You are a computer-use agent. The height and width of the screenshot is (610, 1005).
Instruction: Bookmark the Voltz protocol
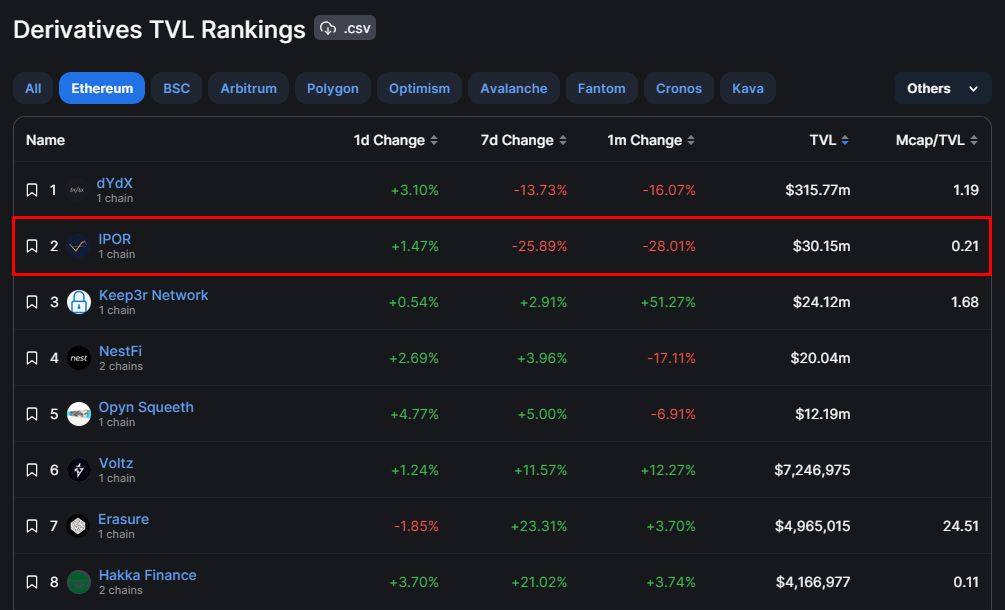tap(32, 470)
